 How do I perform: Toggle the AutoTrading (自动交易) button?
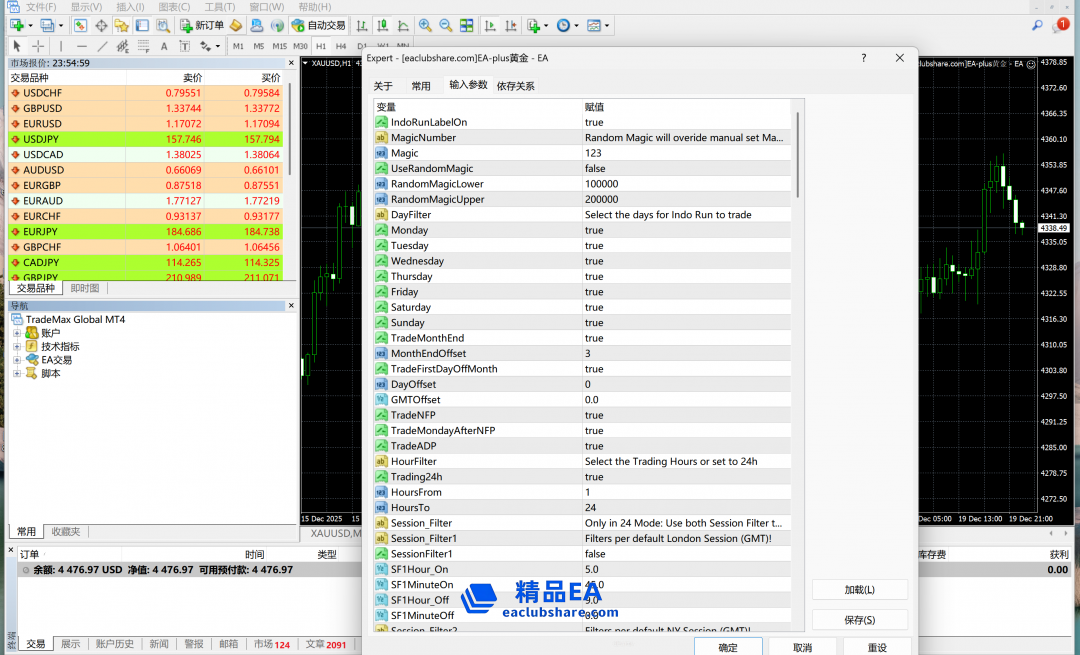pyautogui.click(x=319, y=25)
